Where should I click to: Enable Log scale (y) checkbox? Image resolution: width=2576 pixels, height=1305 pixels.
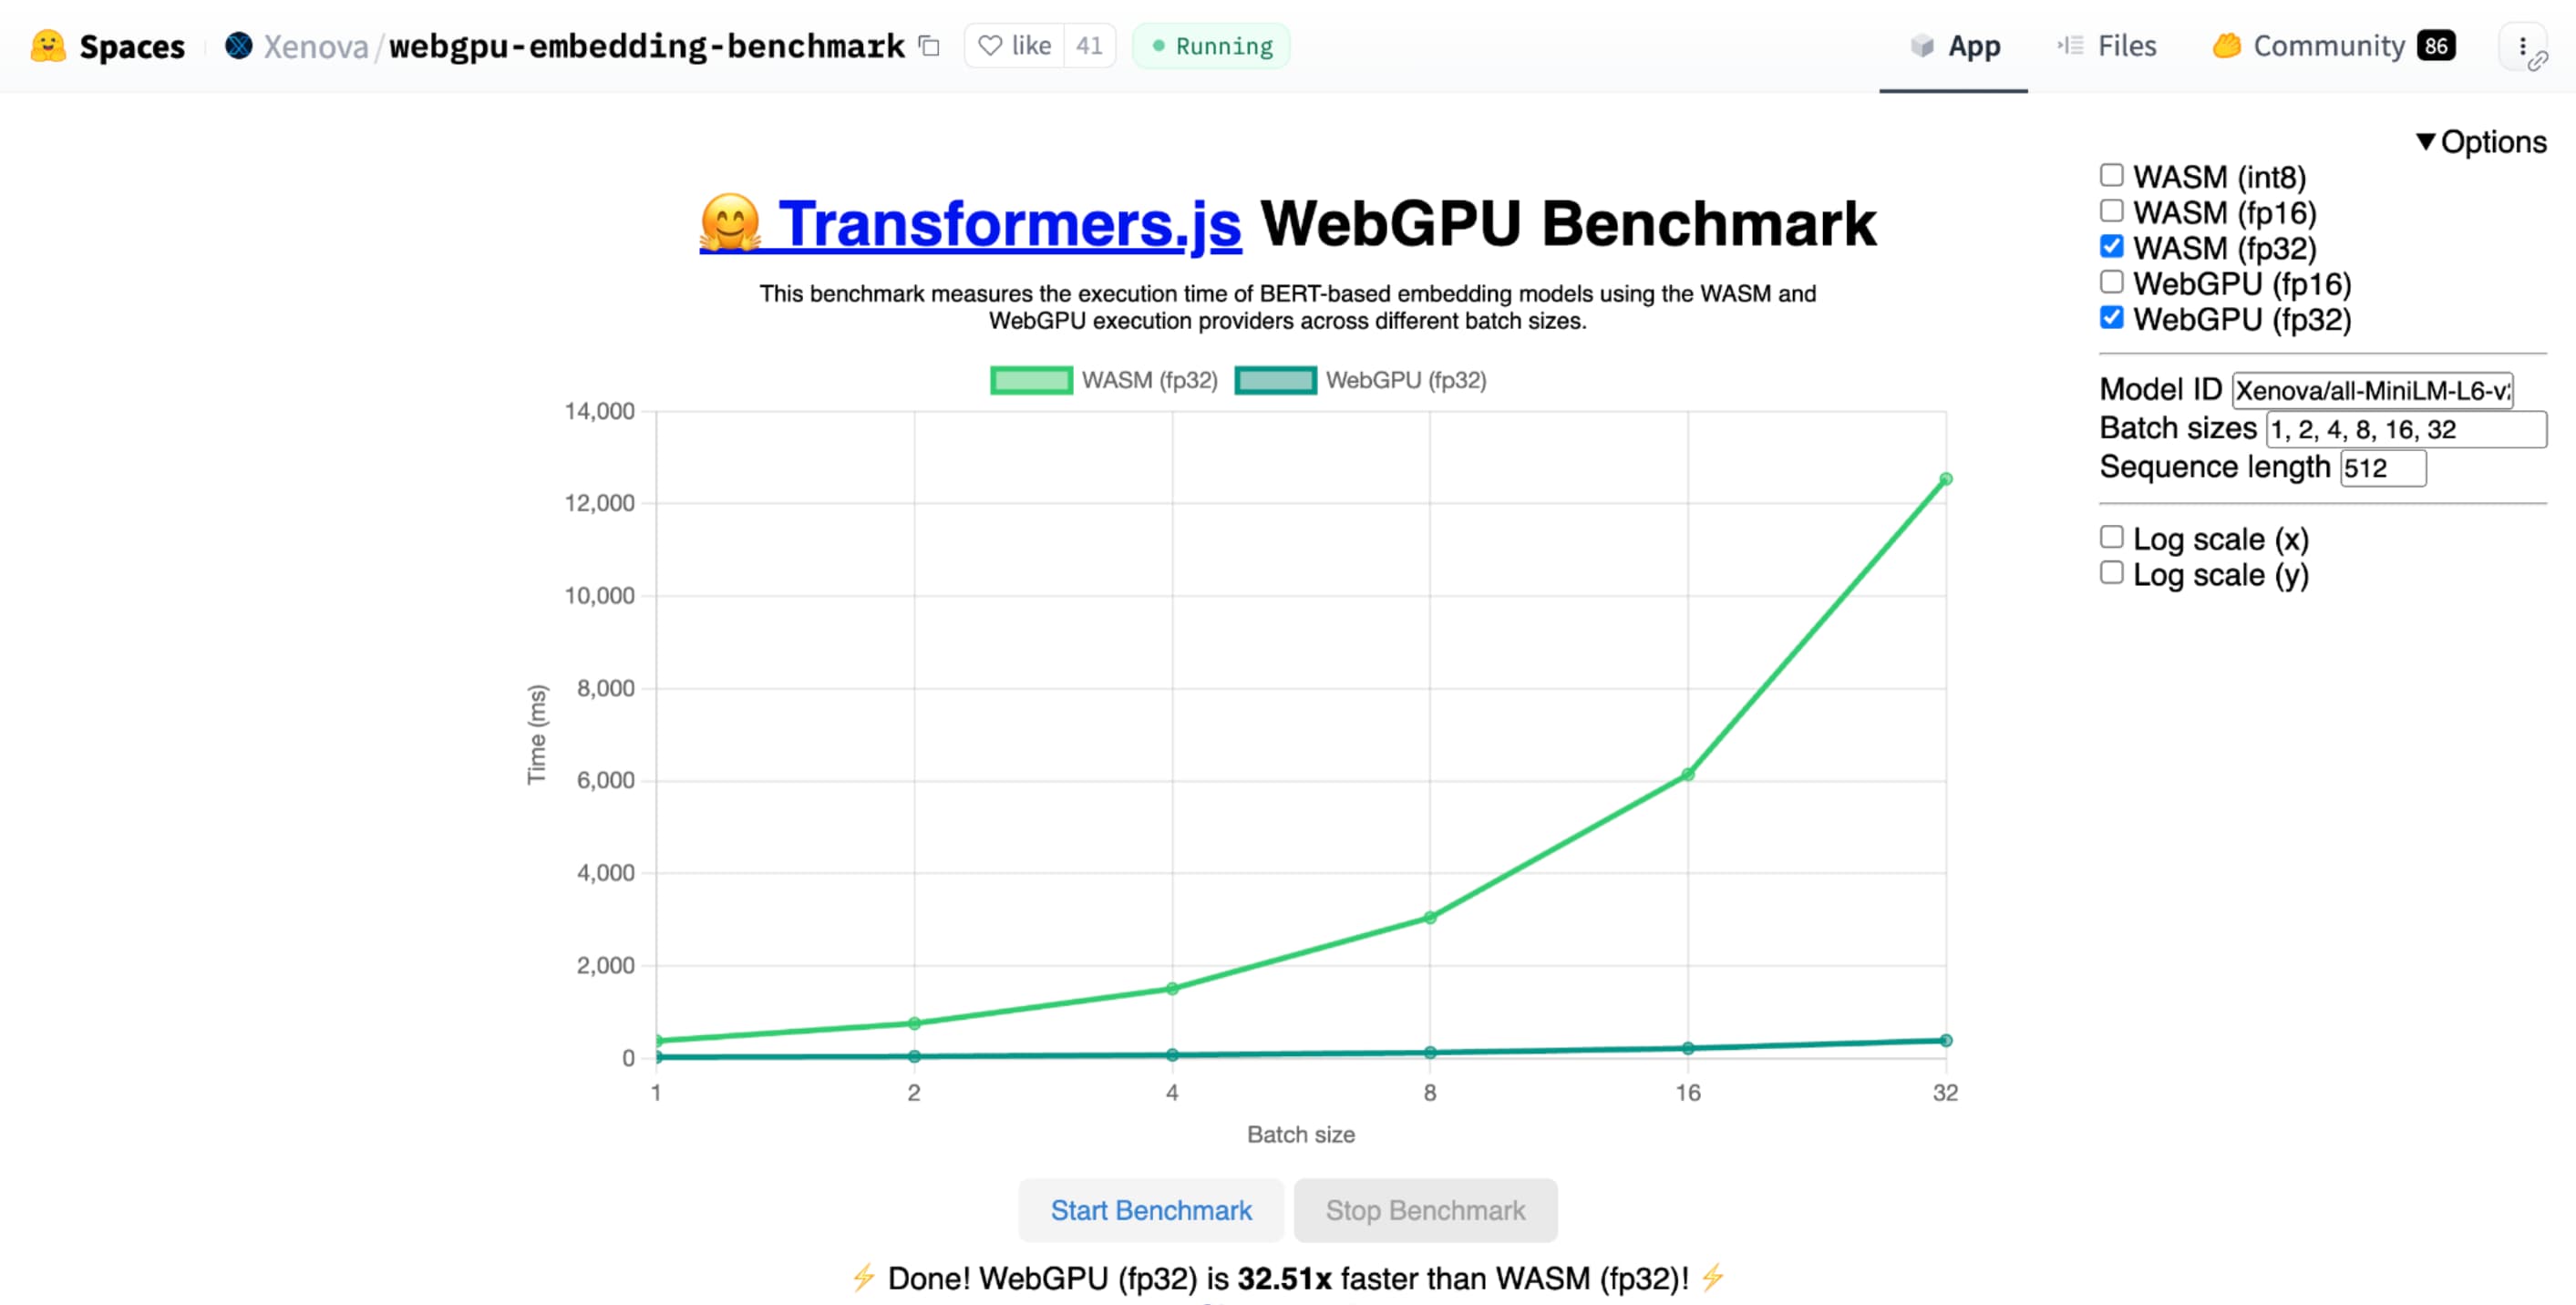pyautogui.click(x=2108, y=572)
